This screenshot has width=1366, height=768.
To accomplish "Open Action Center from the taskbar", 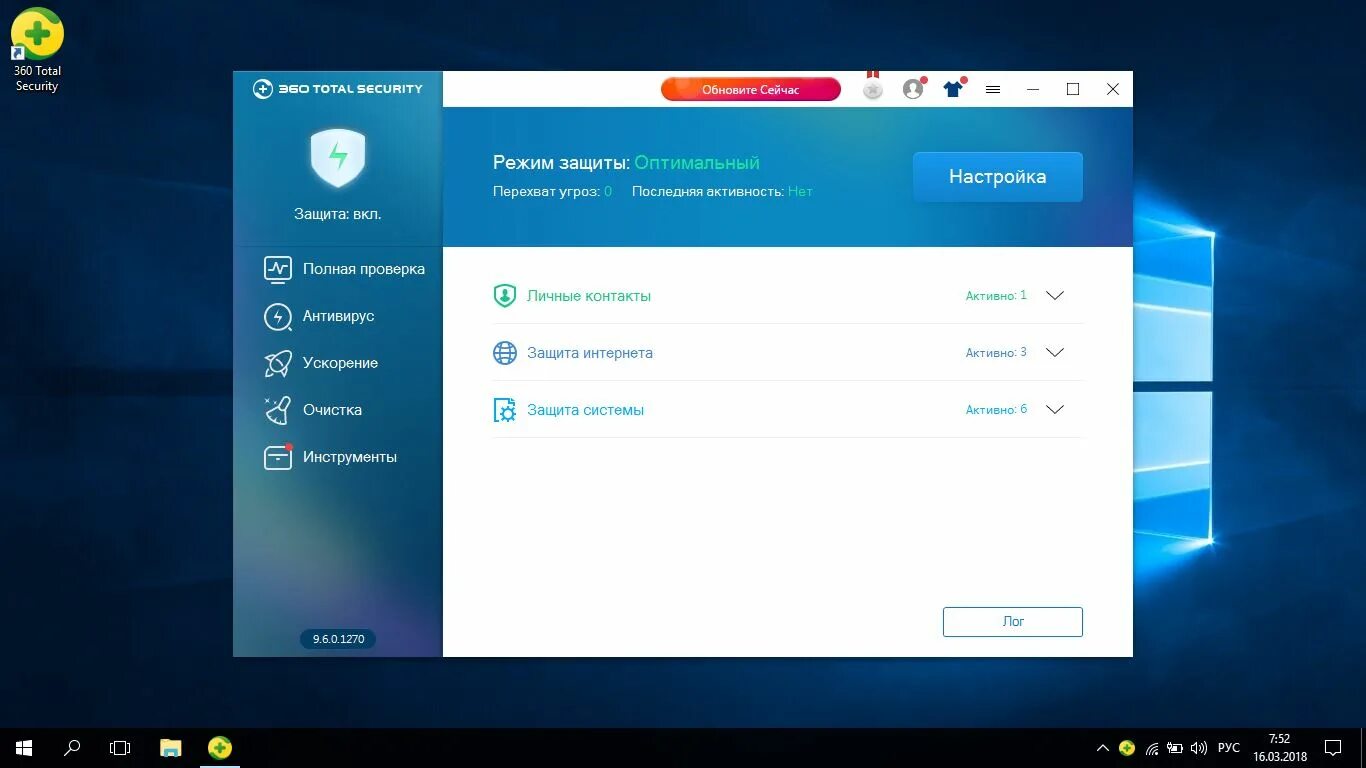I will point(1333,747).
